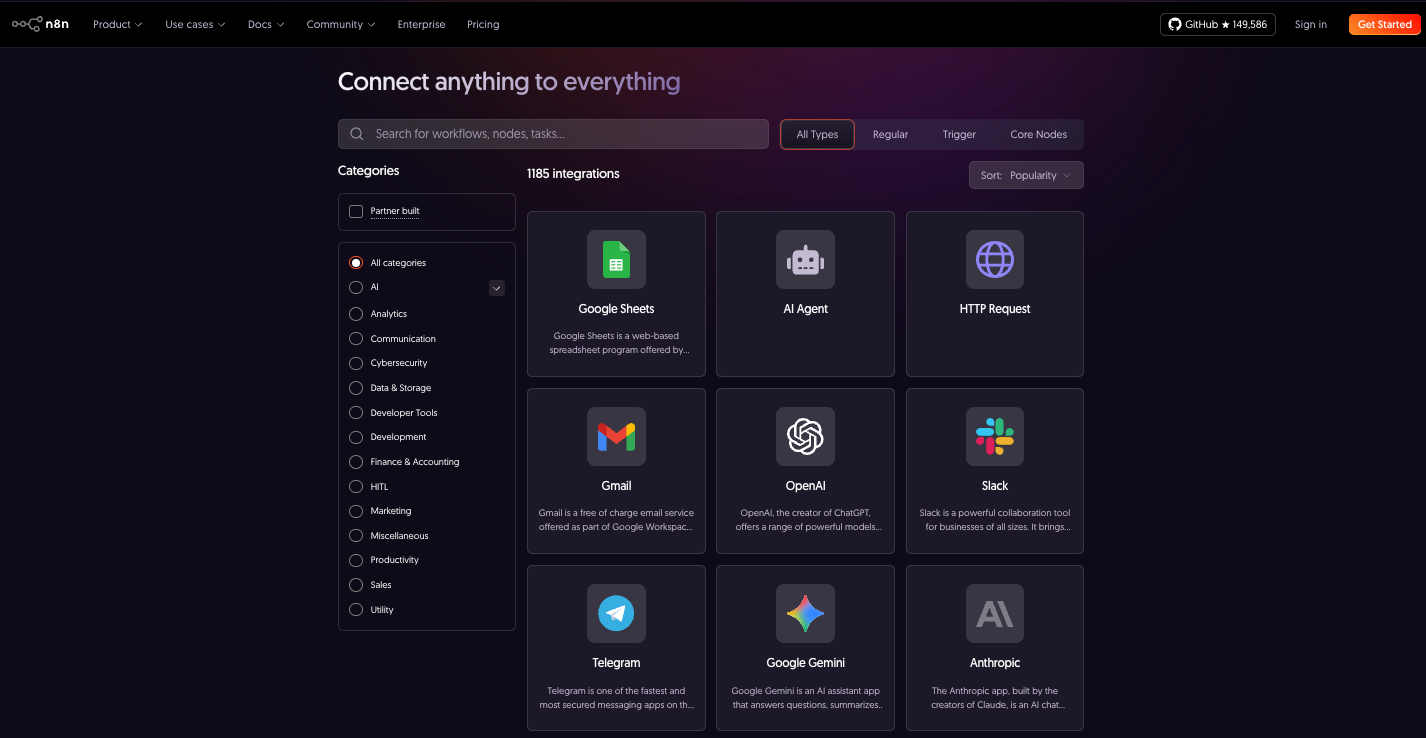Expand the Product menu in navbar
Screen dimensions: 1426x738
[x=117, y=24]
